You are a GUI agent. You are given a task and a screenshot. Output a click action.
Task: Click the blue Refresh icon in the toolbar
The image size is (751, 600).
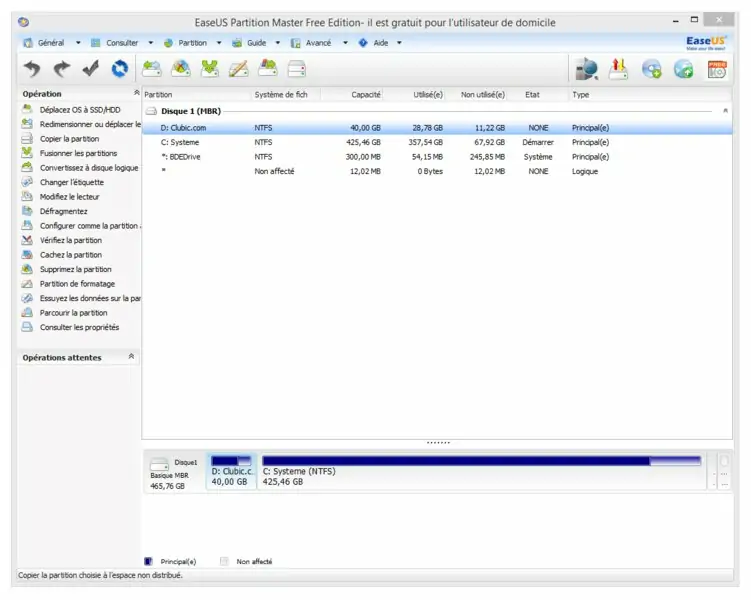[120, 69]
